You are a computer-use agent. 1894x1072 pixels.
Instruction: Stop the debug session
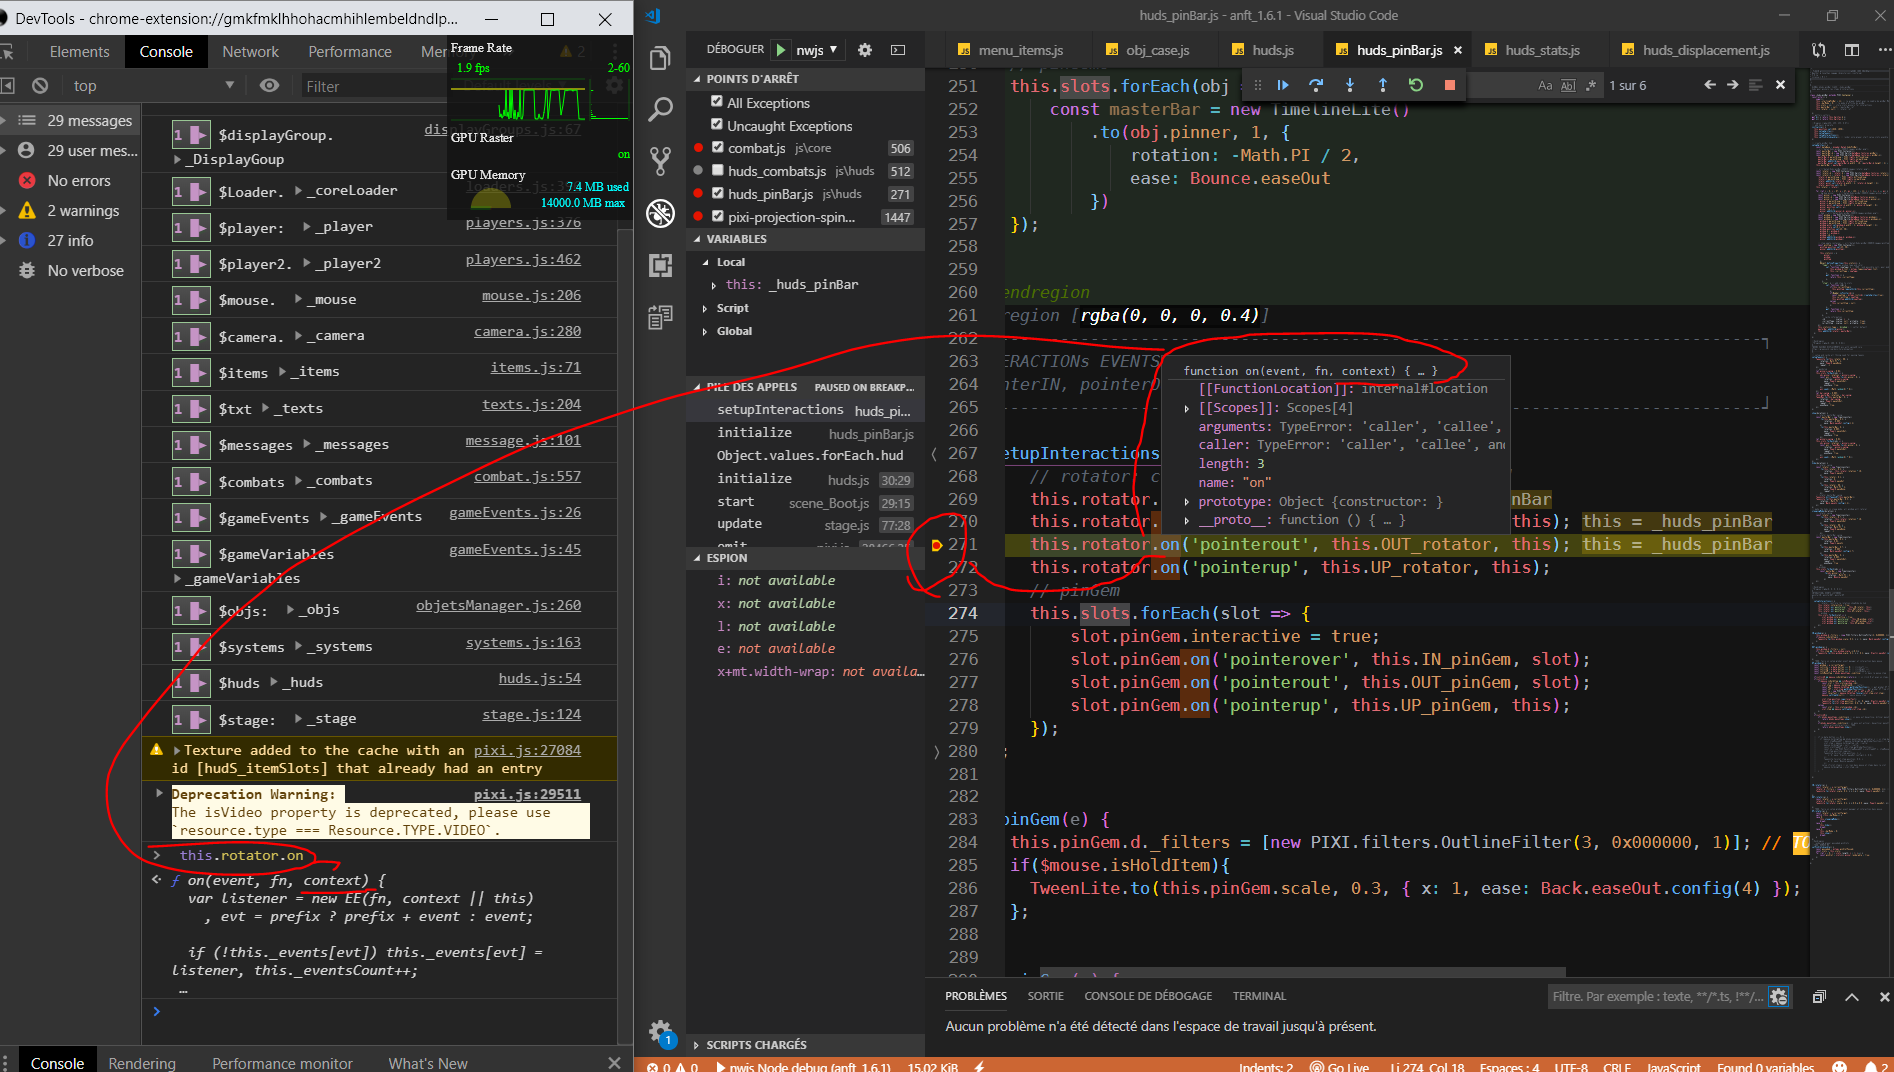tap(1449, 85)
